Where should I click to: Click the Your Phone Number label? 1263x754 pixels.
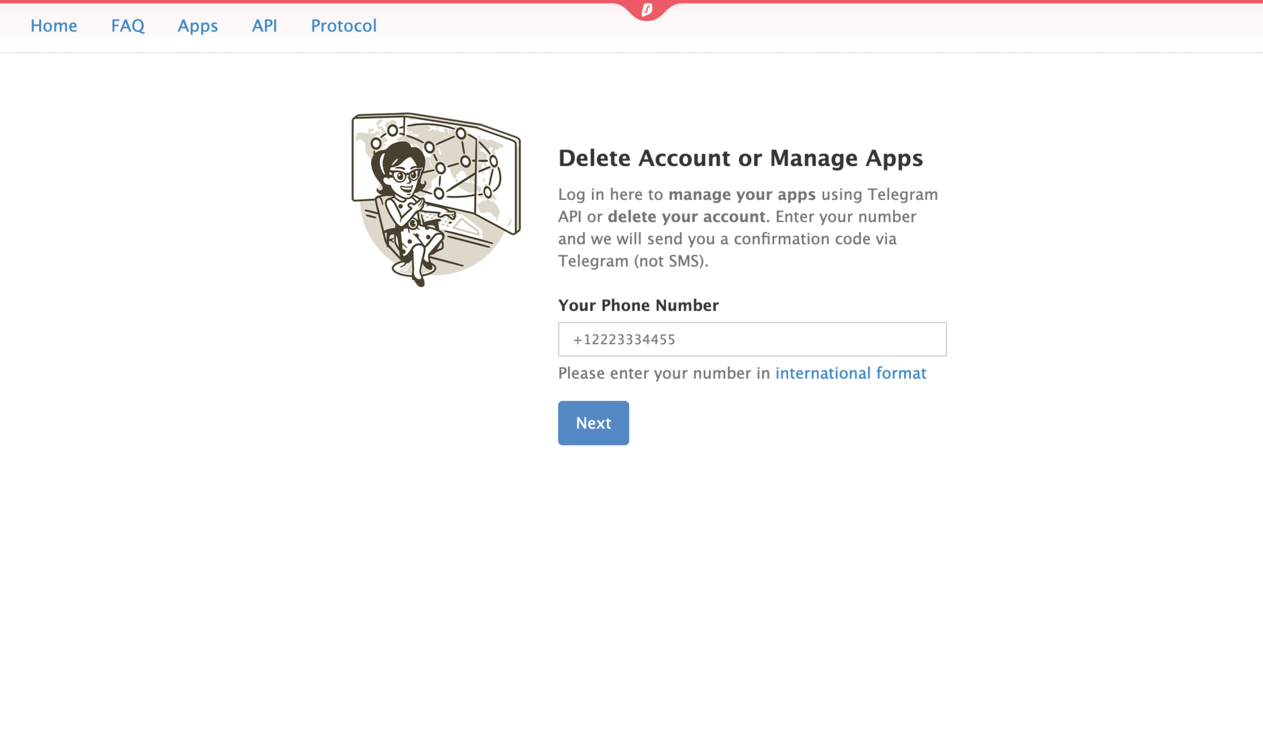(x=638, y=305)
